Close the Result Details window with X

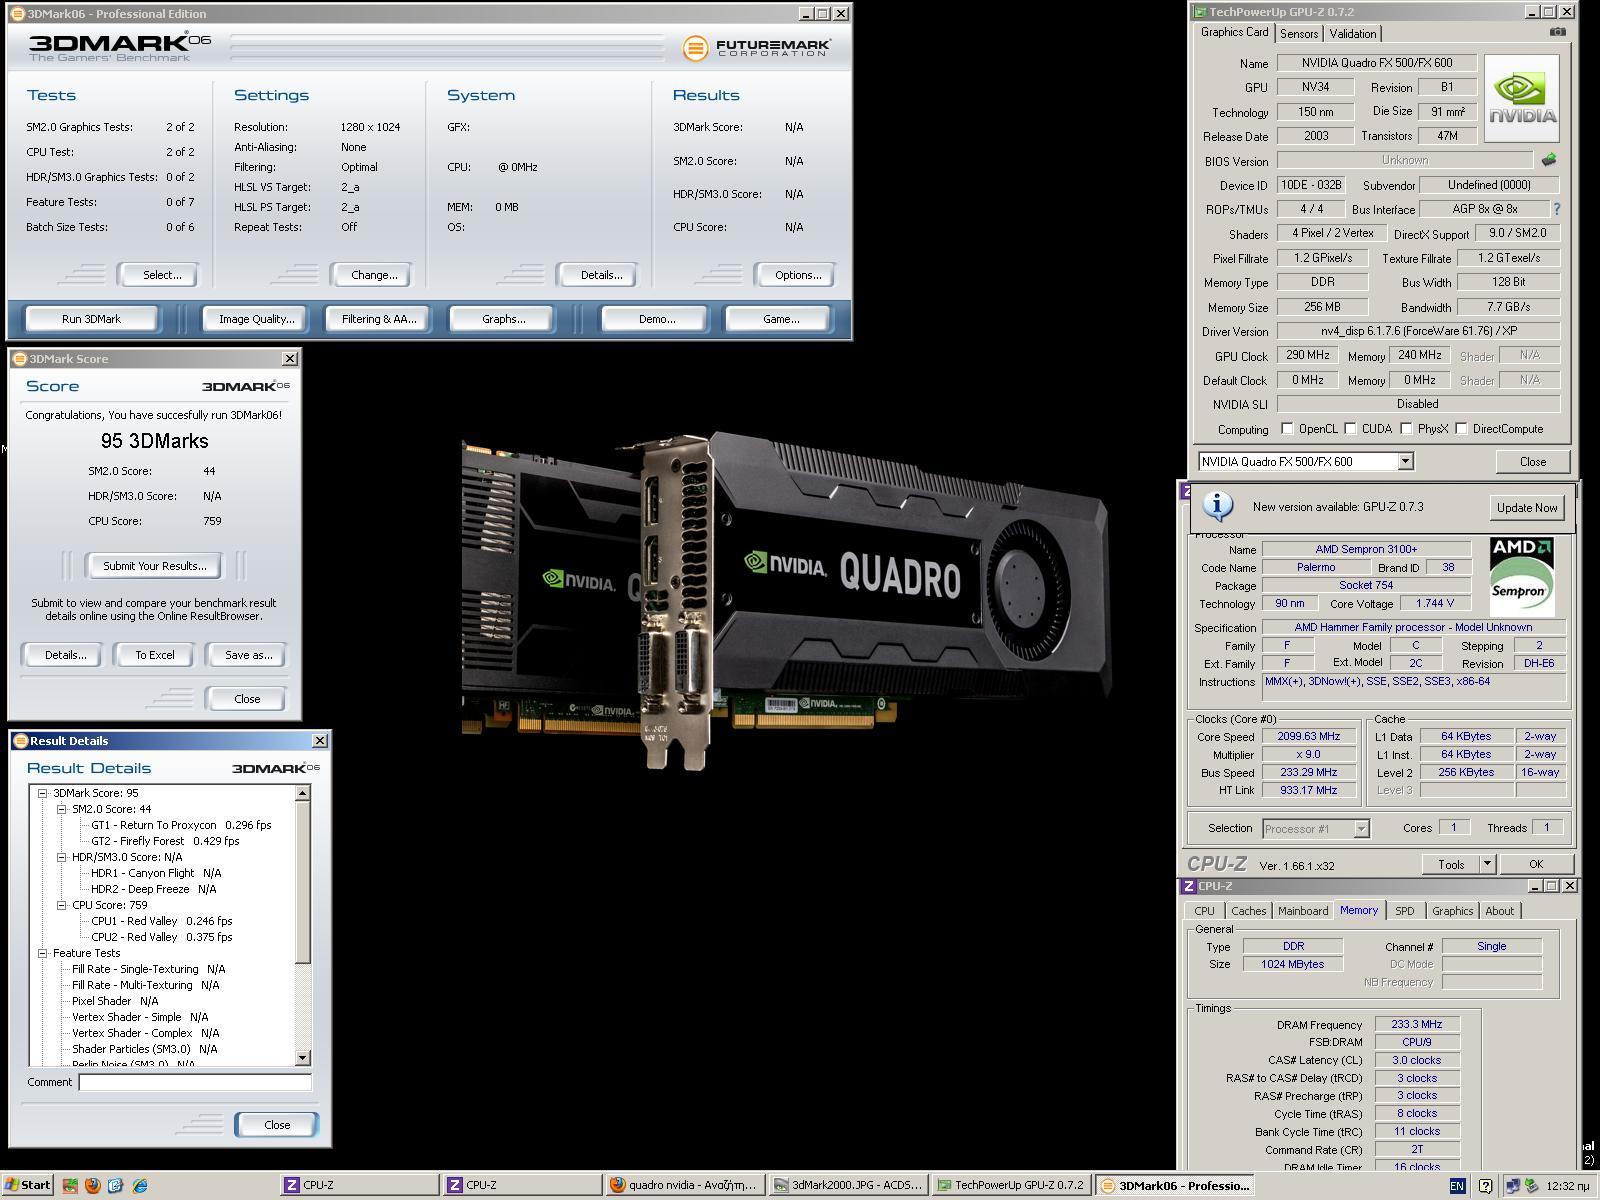(x=320, y=740)
